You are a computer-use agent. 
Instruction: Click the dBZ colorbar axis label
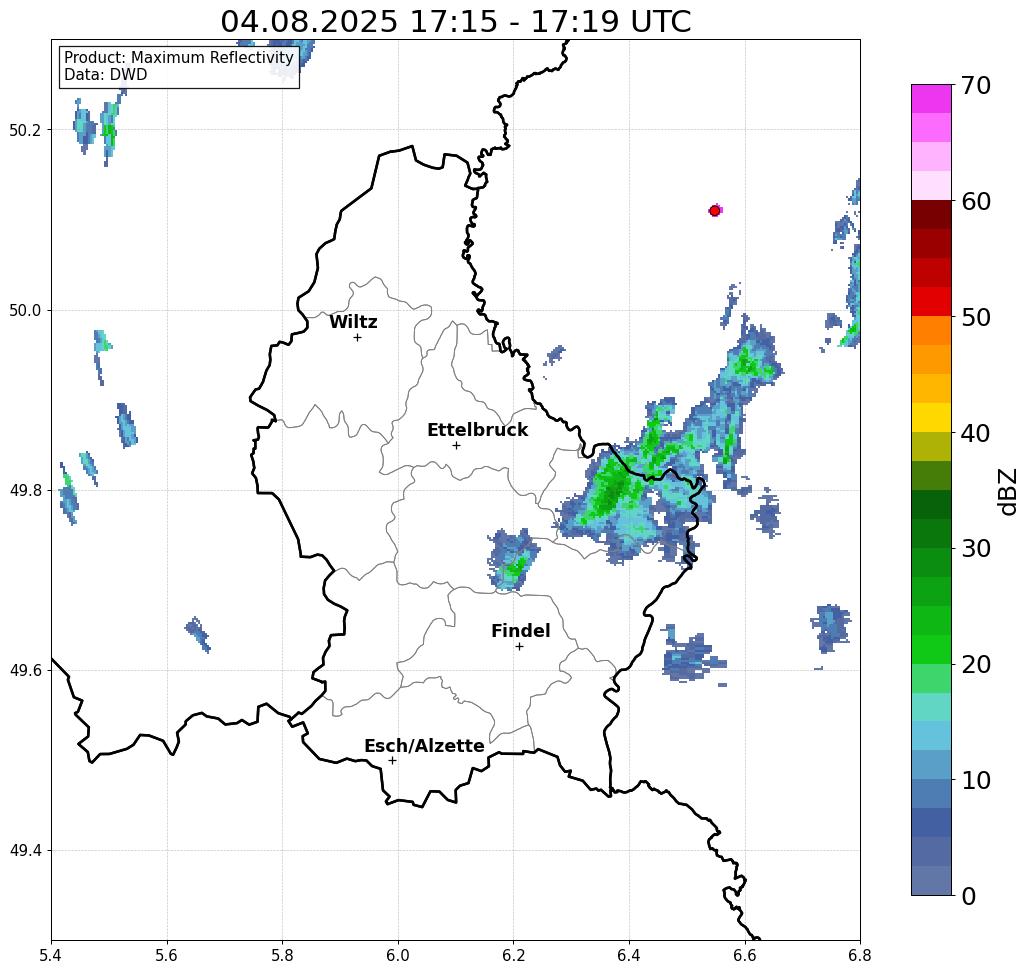[x=1007, y=491]
